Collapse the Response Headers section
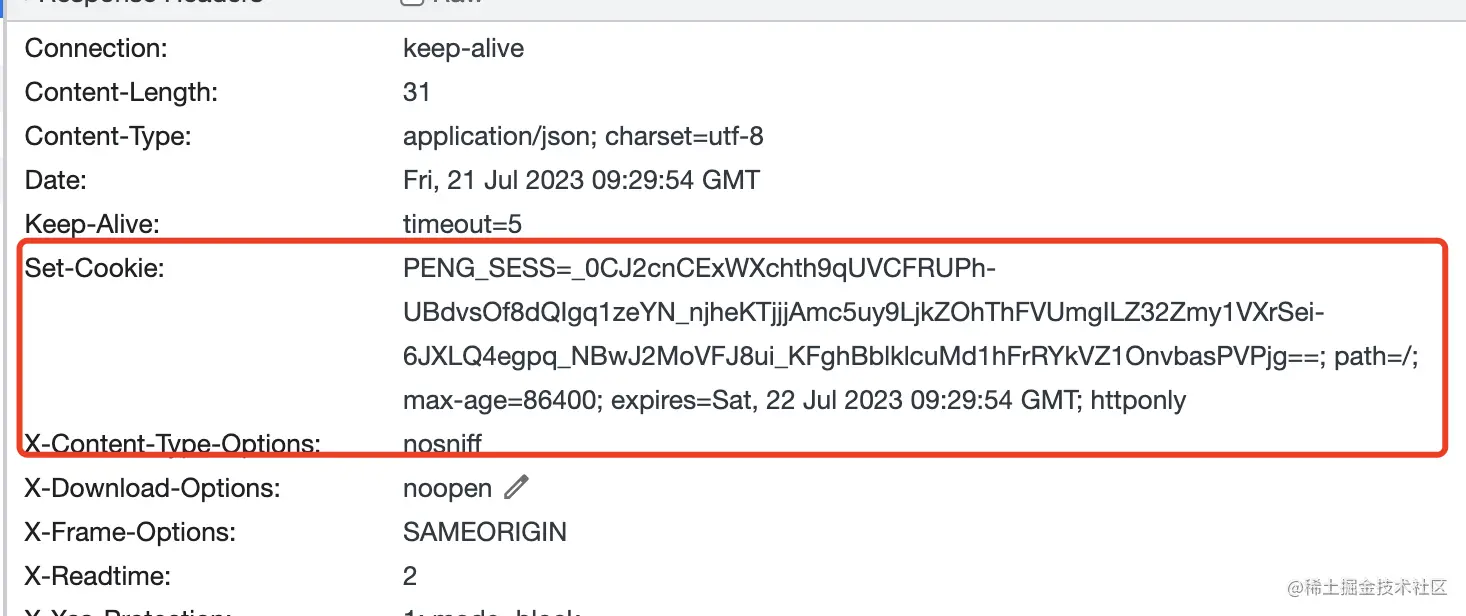 pos(150,3)
